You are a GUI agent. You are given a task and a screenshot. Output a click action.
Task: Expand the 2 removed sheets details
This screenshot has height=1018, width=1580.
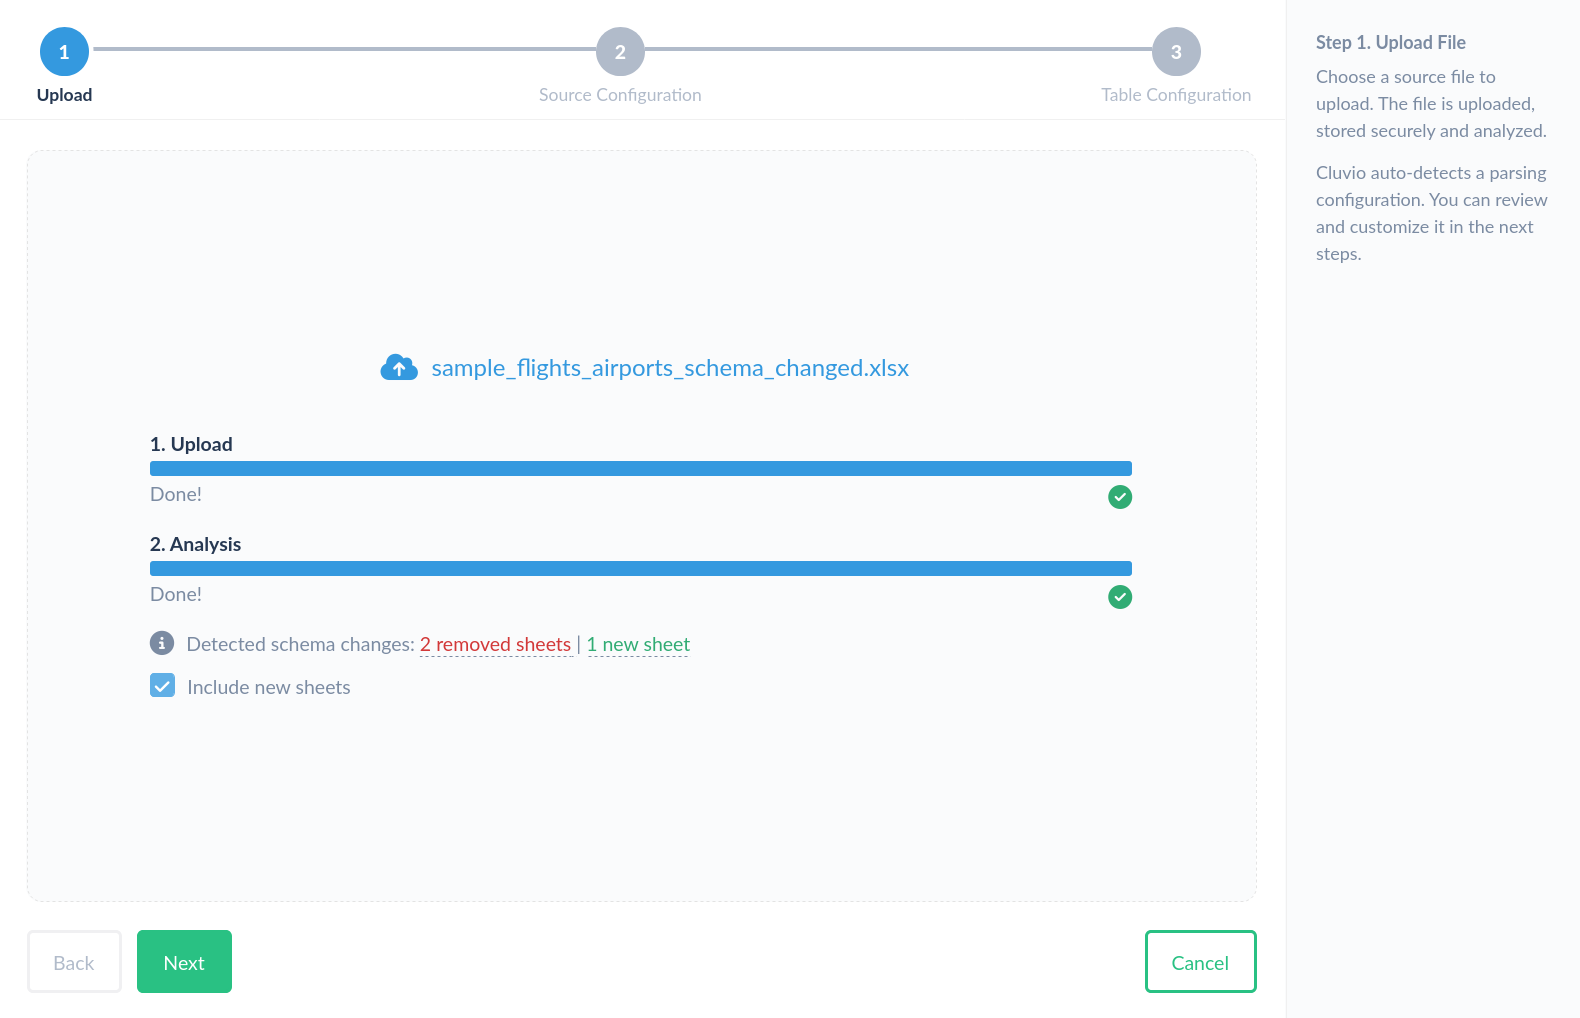(495, 645)
